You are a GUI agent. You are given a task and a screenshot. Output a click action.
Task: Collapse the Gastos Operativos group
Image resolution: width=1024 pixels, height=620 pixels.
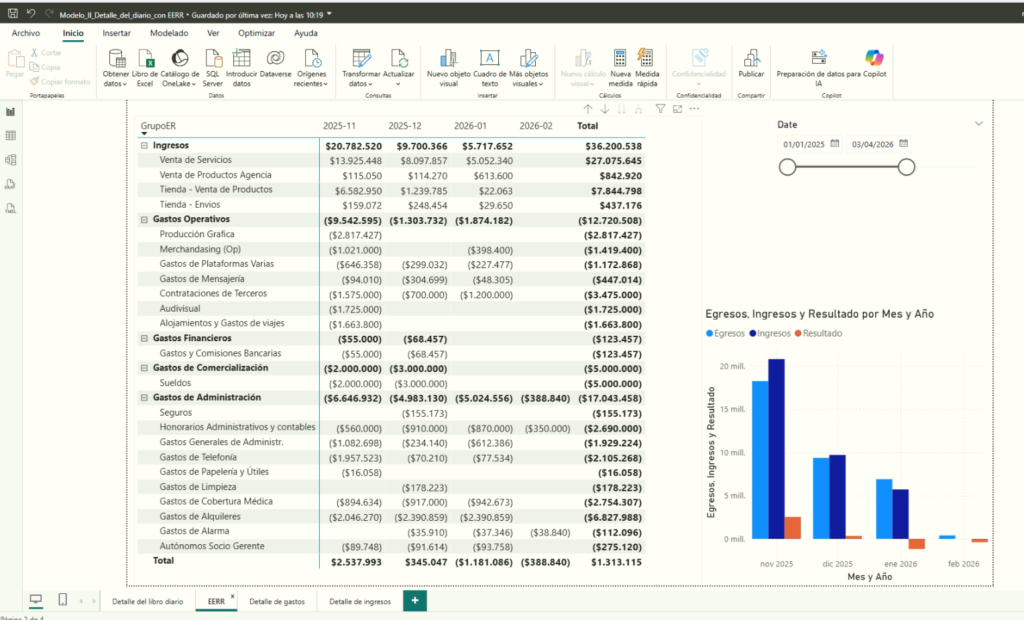(145, 219)
